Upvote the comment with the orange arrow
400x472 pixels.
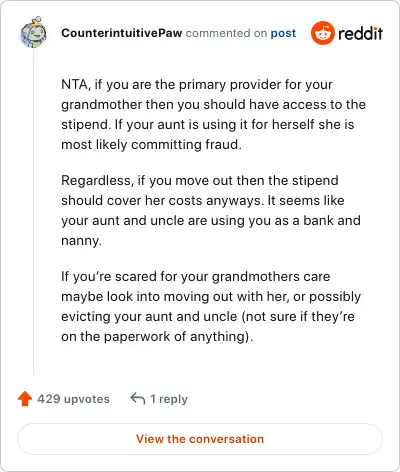click(25, 399)
